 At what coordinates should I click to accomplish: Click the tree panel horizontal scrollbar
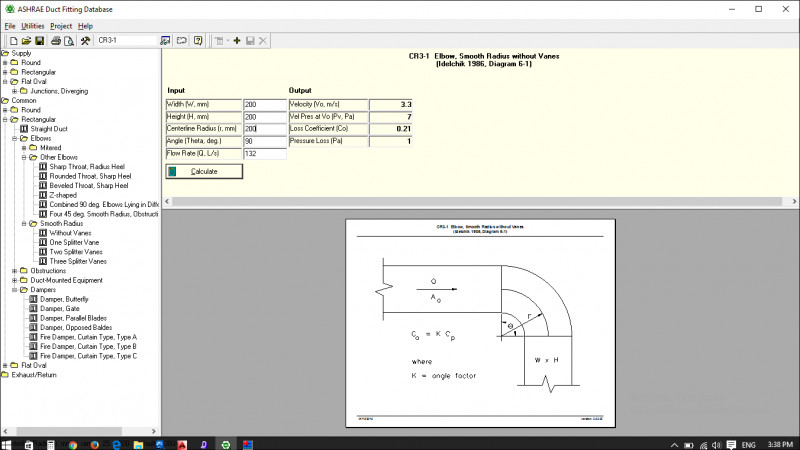tap(80, 431)
